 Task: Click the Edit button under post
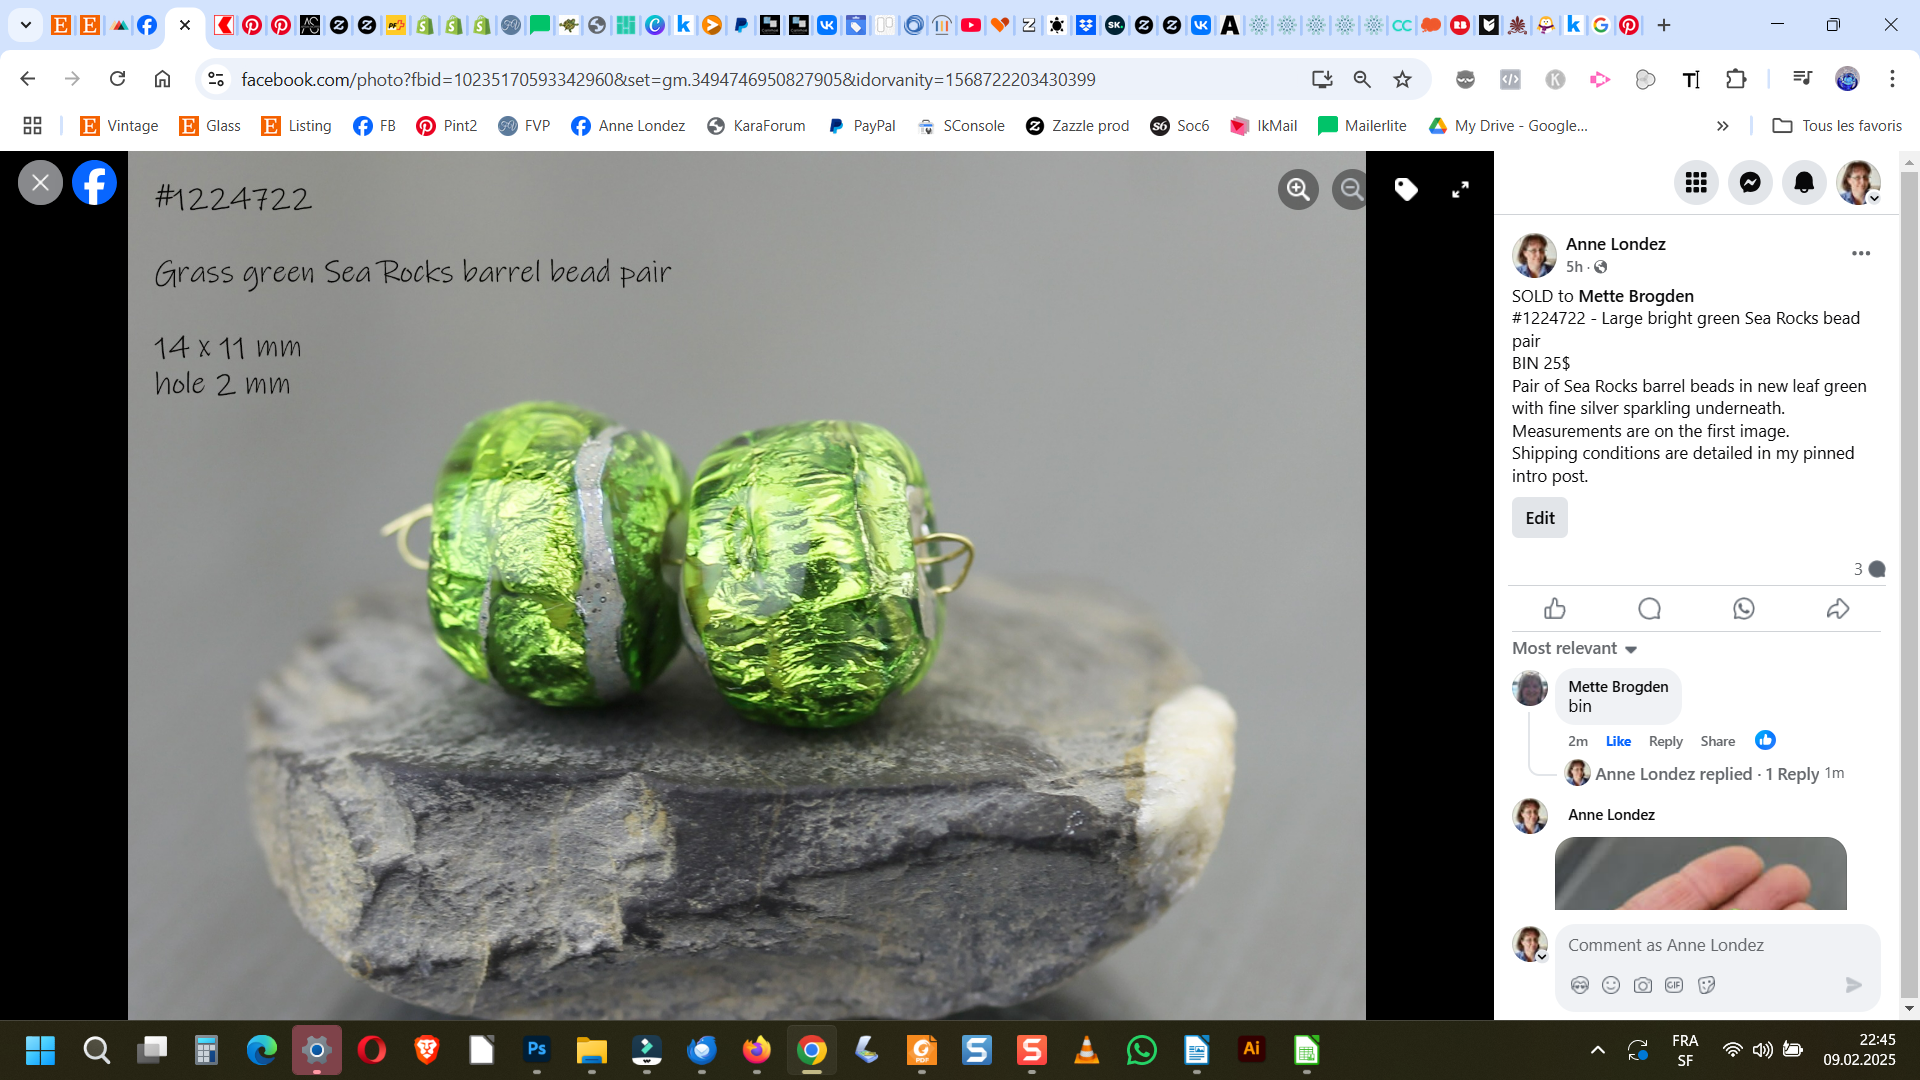[x=1539, y=518]
